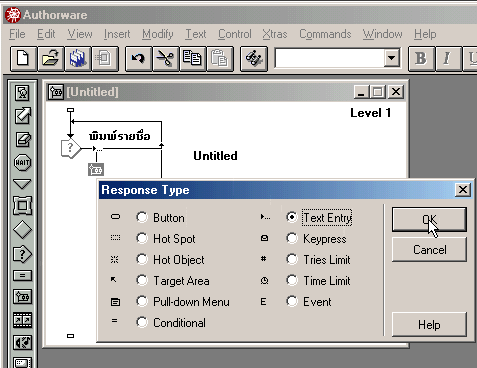Image resolution: width=477 pixels, height=368 pixels.
Task: Minimize the Untitled design window
Action: click(x=361, y=92)
